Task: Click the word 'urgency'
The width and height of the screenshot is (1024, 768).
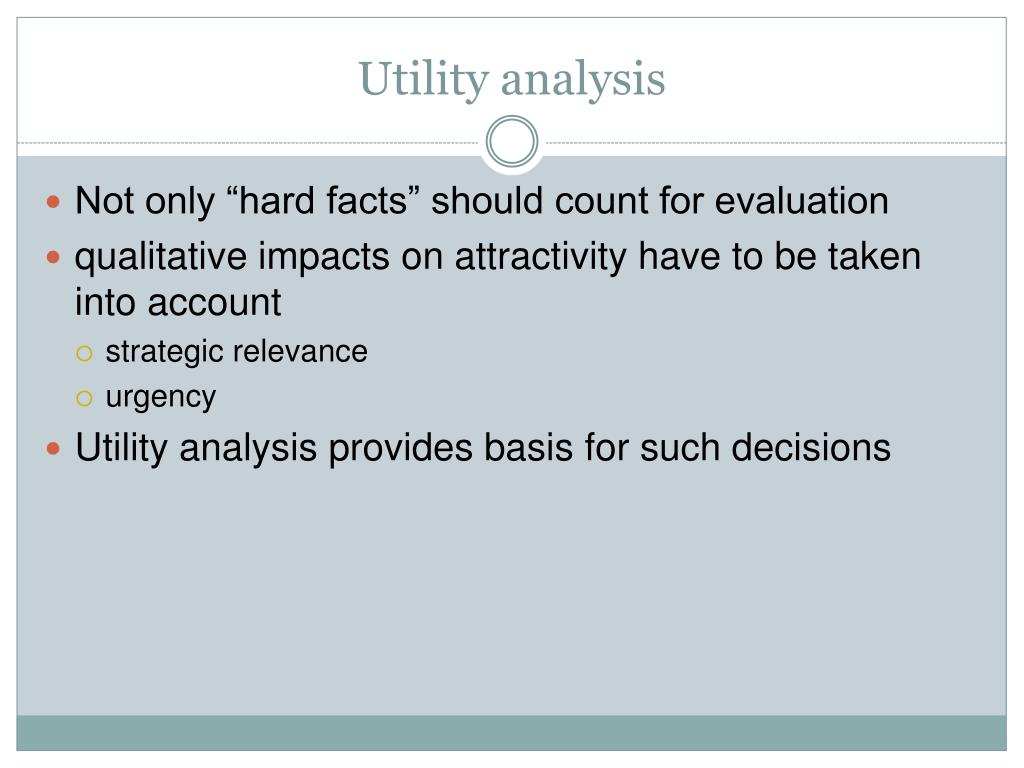Action: coord(161,397)
